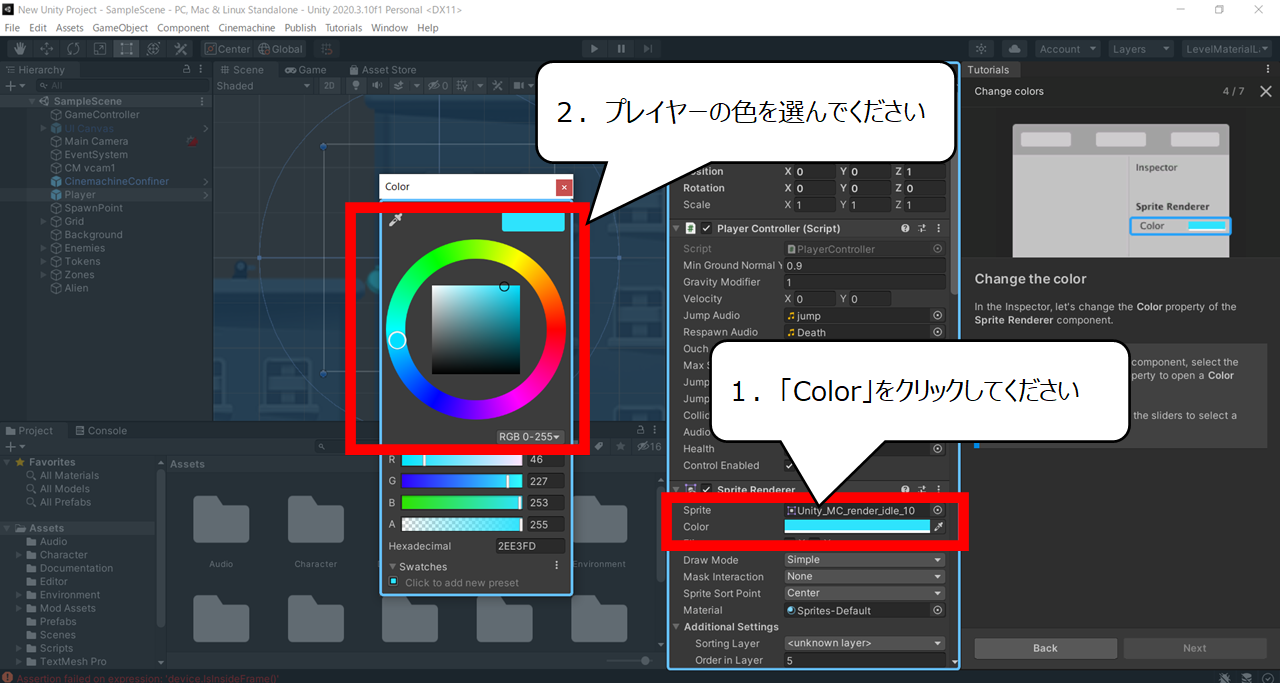Select the Transform tool
Viewport: 1280px width, 683px height.
(x=153, y=48)
